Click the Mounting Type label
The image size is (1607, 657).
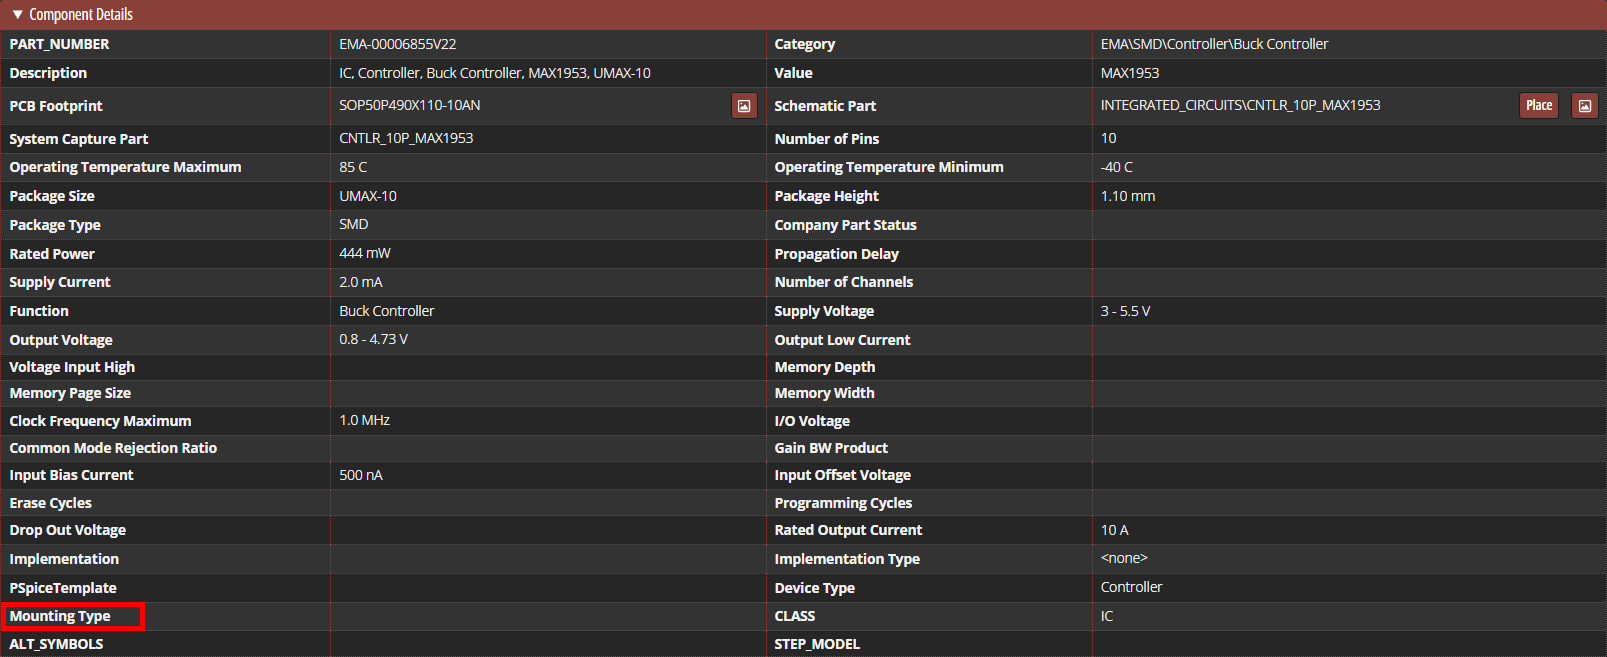(60, 616)
